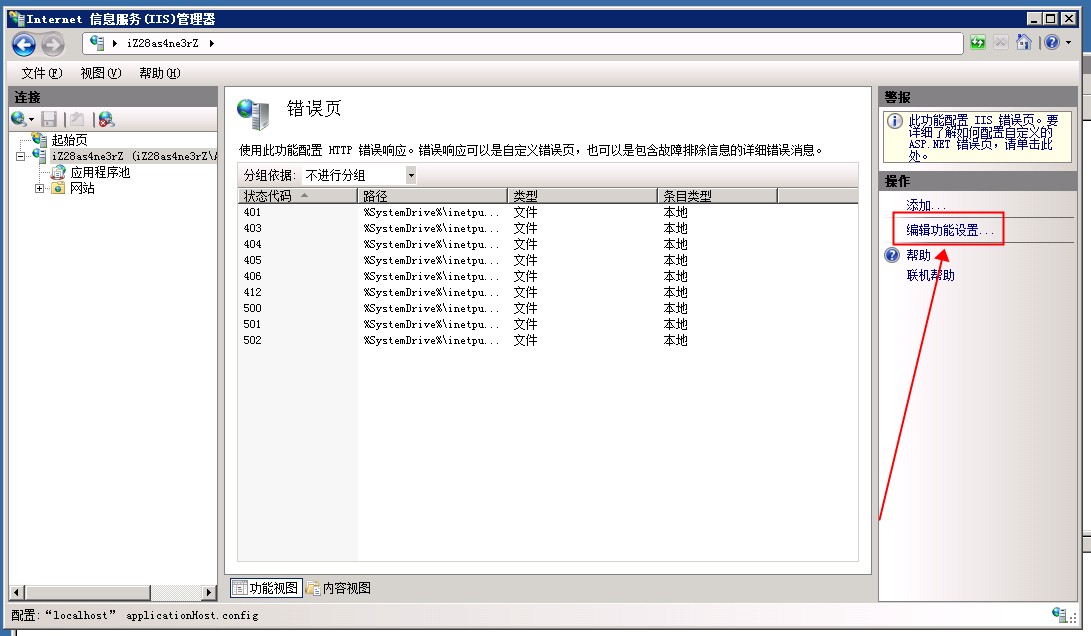
Task: Click the server icon in address bar
Action: [x=97, y=43]
